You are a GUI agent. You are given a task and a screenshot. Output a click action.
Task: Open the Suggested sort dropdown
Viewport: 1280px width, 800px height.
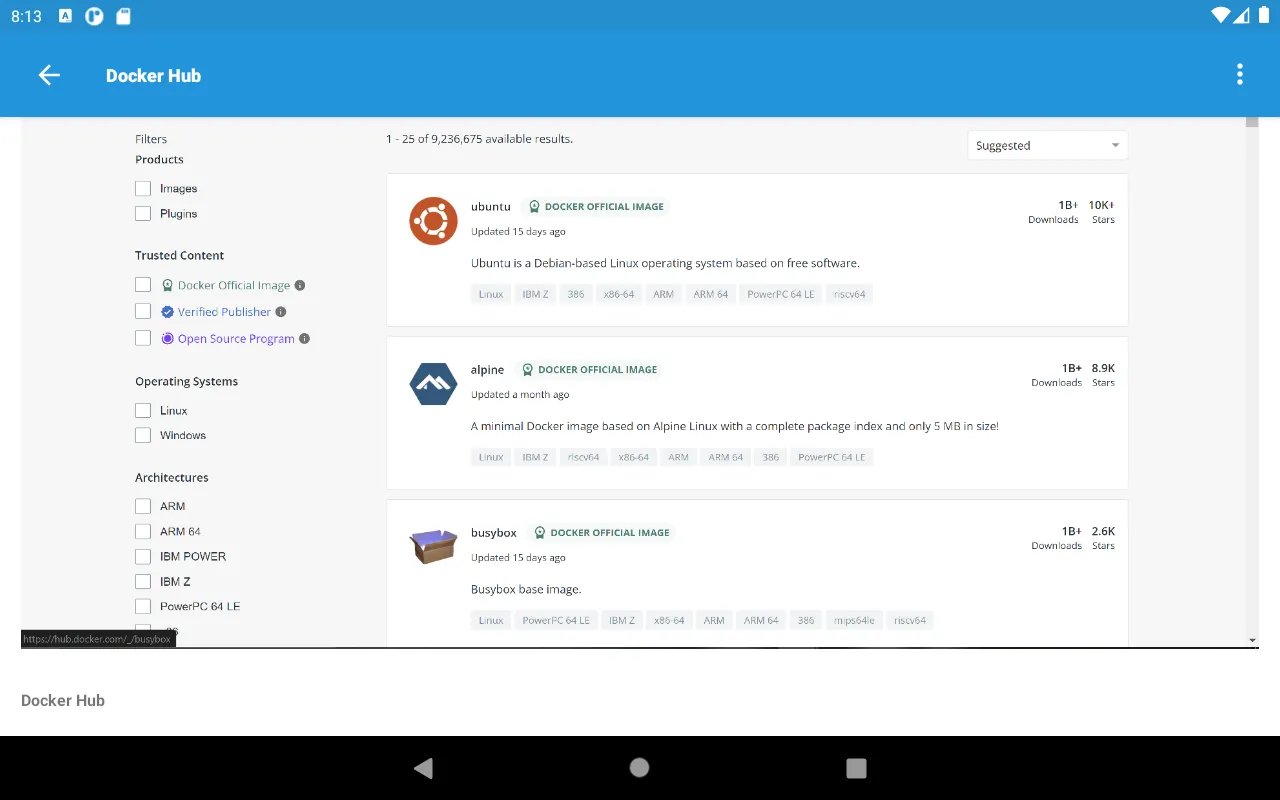[x=1047, y=145]
